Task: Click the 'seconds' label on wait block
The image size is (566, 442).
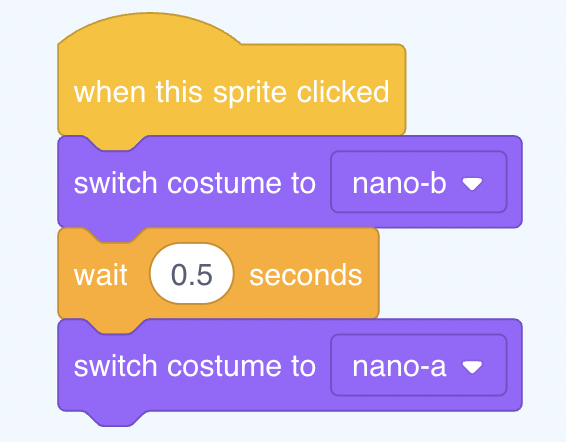Action: (306, 275)
